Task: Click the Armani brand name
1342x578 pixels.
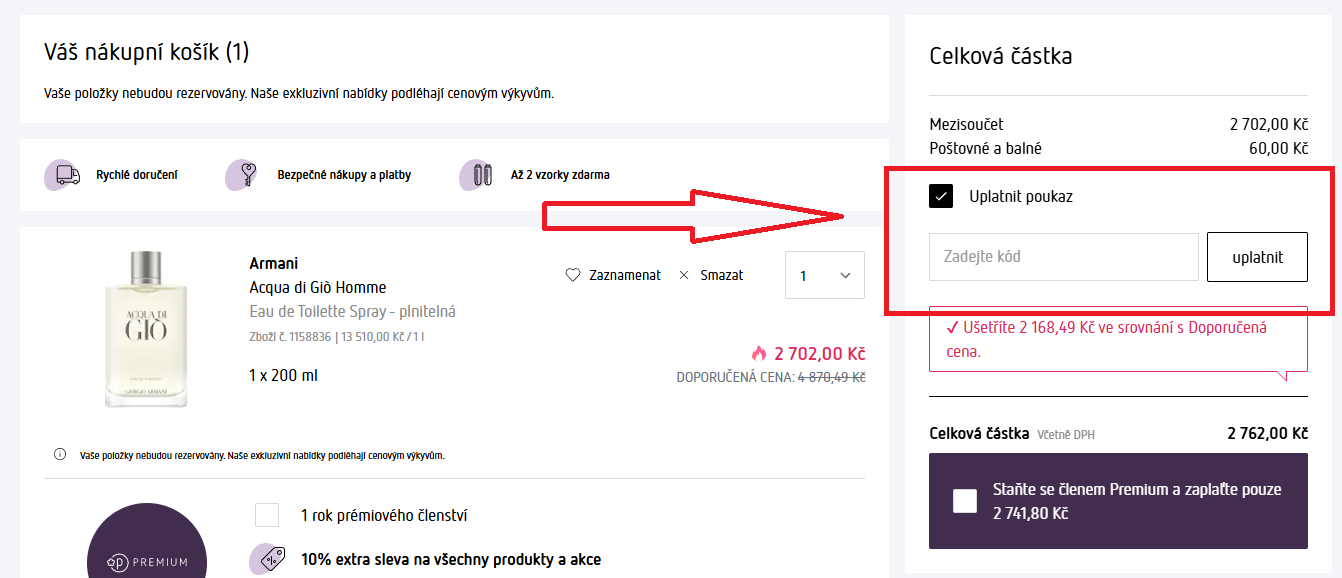Action: (x=273, y=264)
